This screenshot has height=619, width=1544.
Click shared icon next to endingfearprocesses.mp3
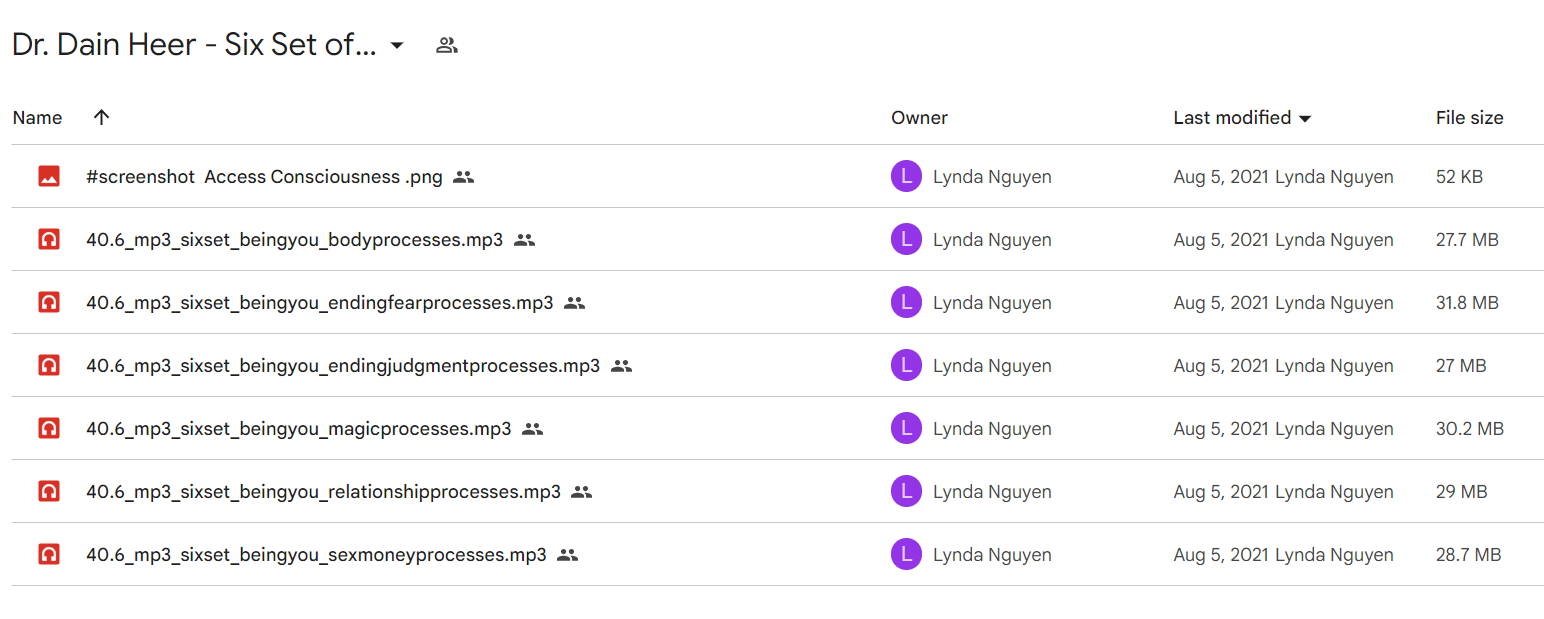pos(574,303)
